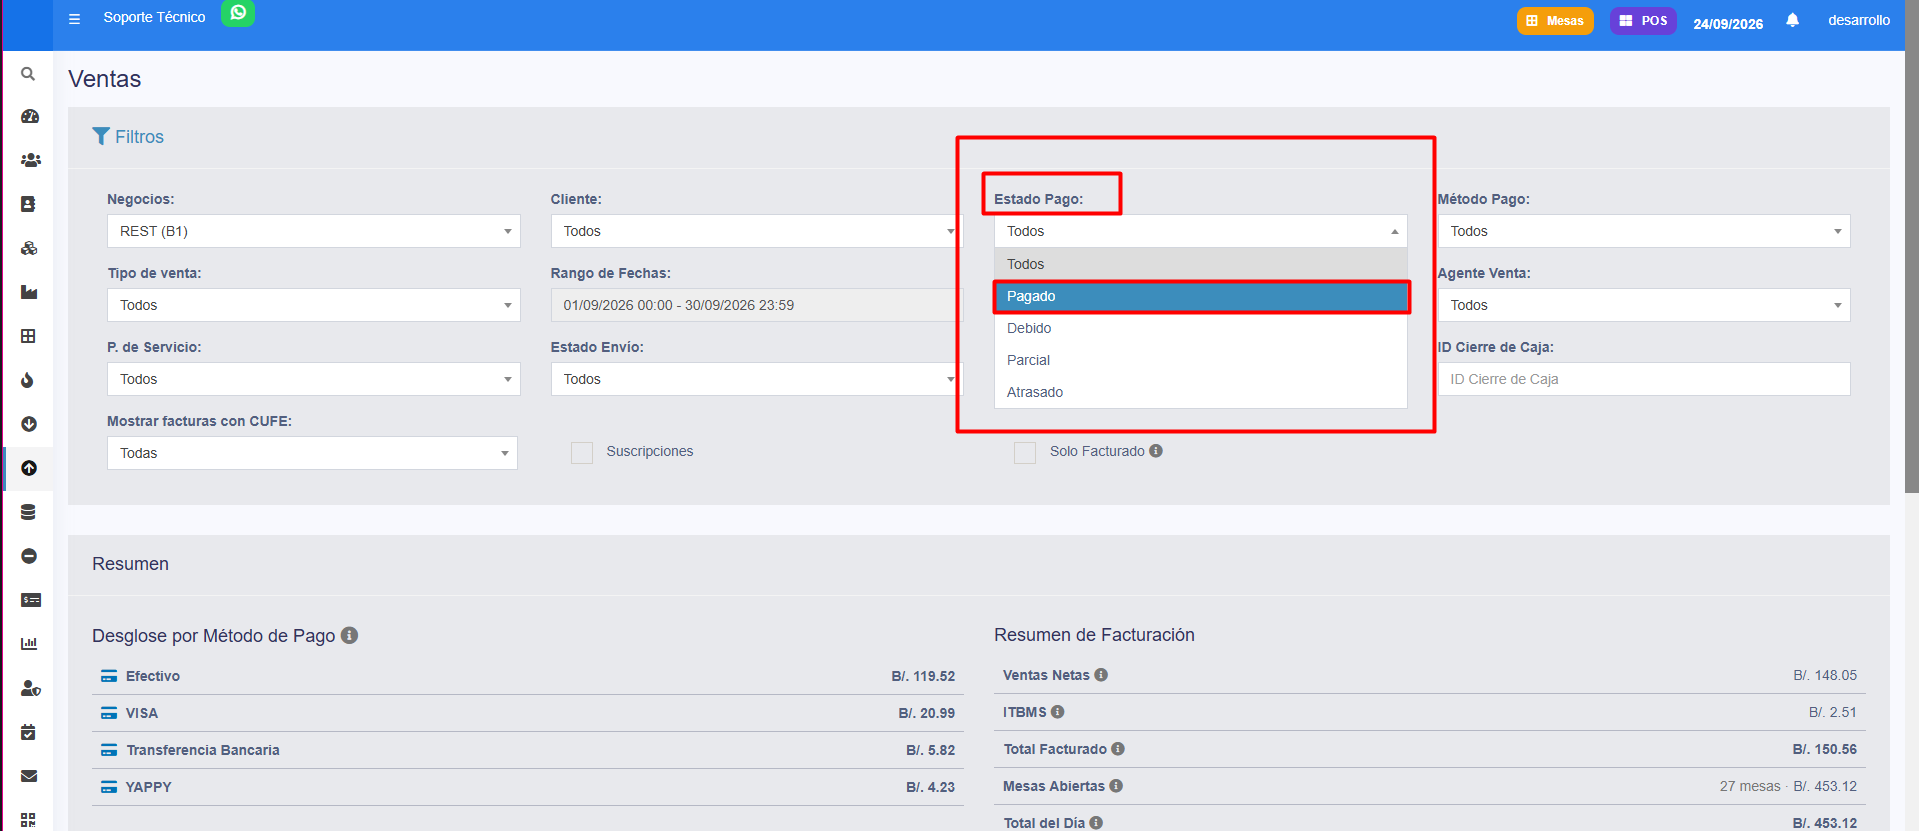Open the down-arrow circle icon in sidebar
The image size is (1919, 831).
29,424
